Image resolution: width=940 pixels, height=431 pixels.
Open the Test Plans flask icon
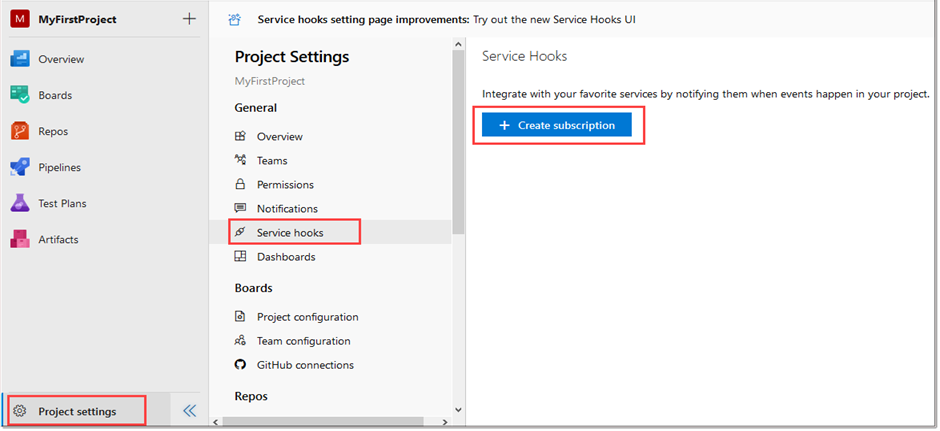pyautogui.click(x=20, y=203)
